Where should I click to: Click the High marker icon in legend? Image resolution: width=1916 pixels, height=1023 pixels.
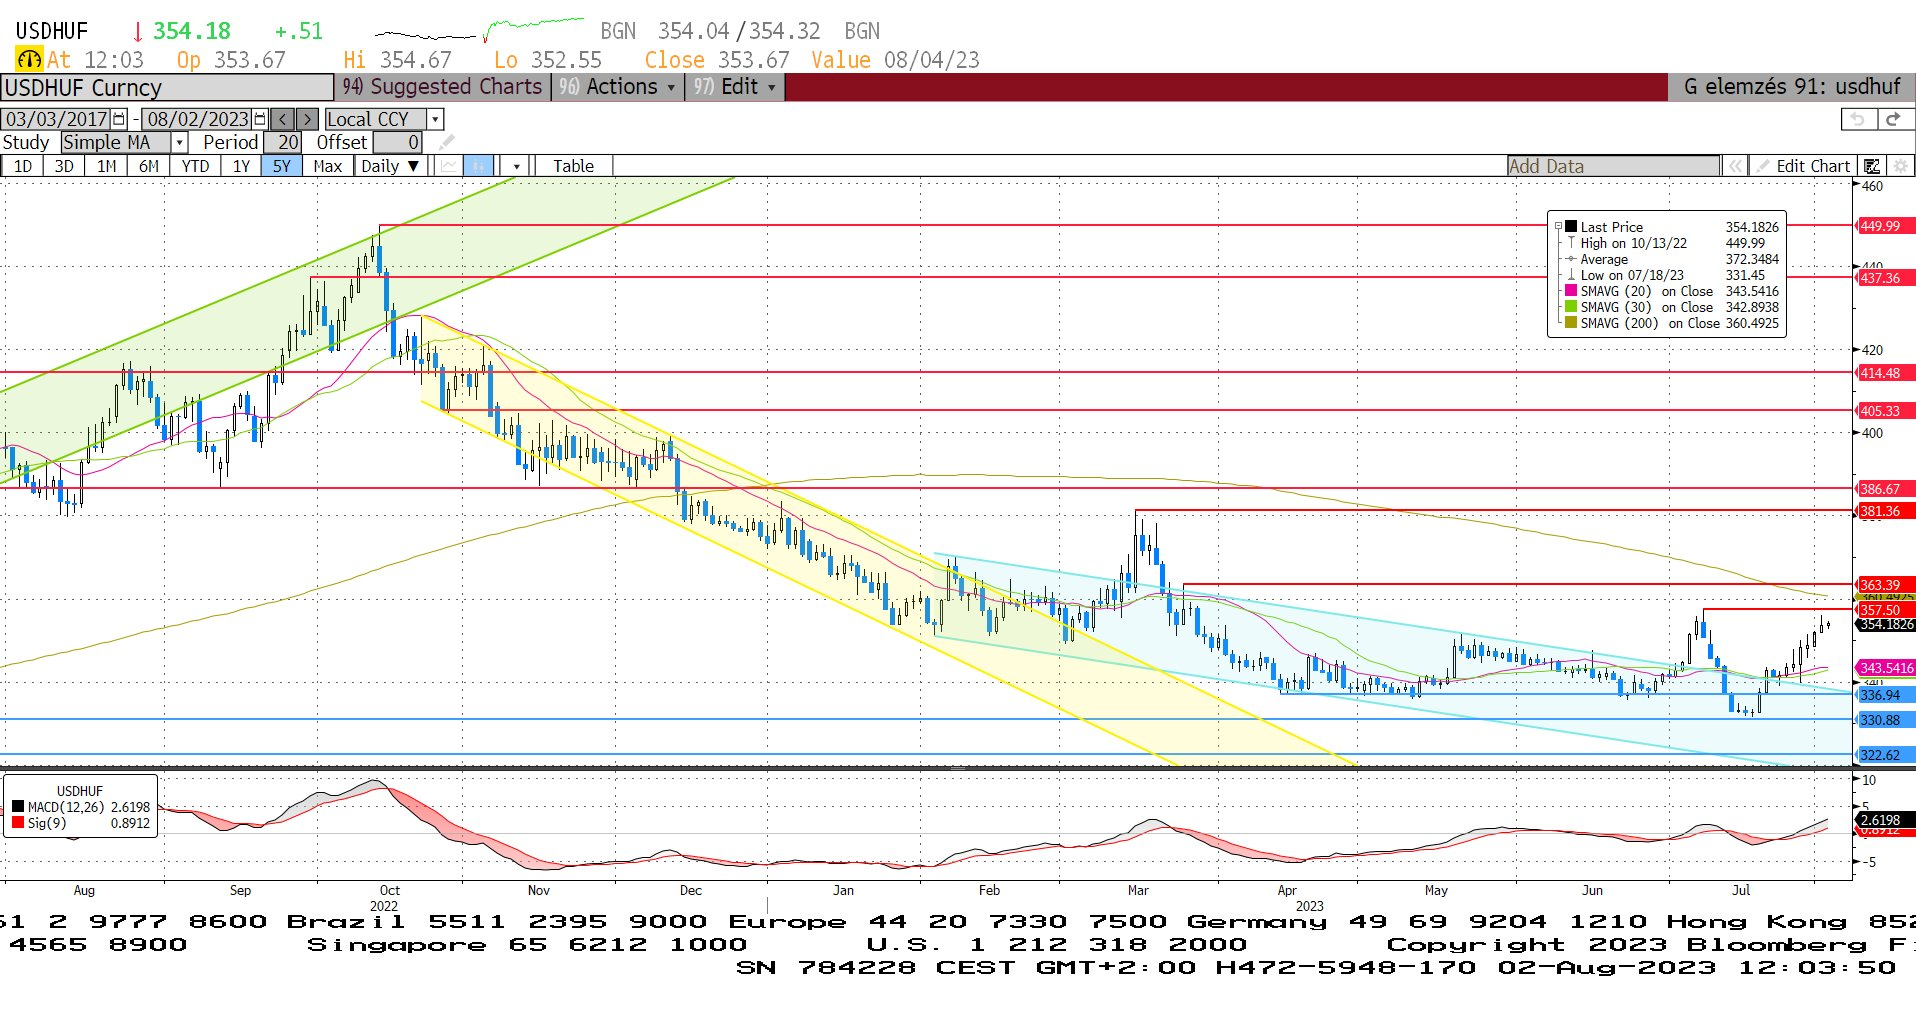point(1571,243)
